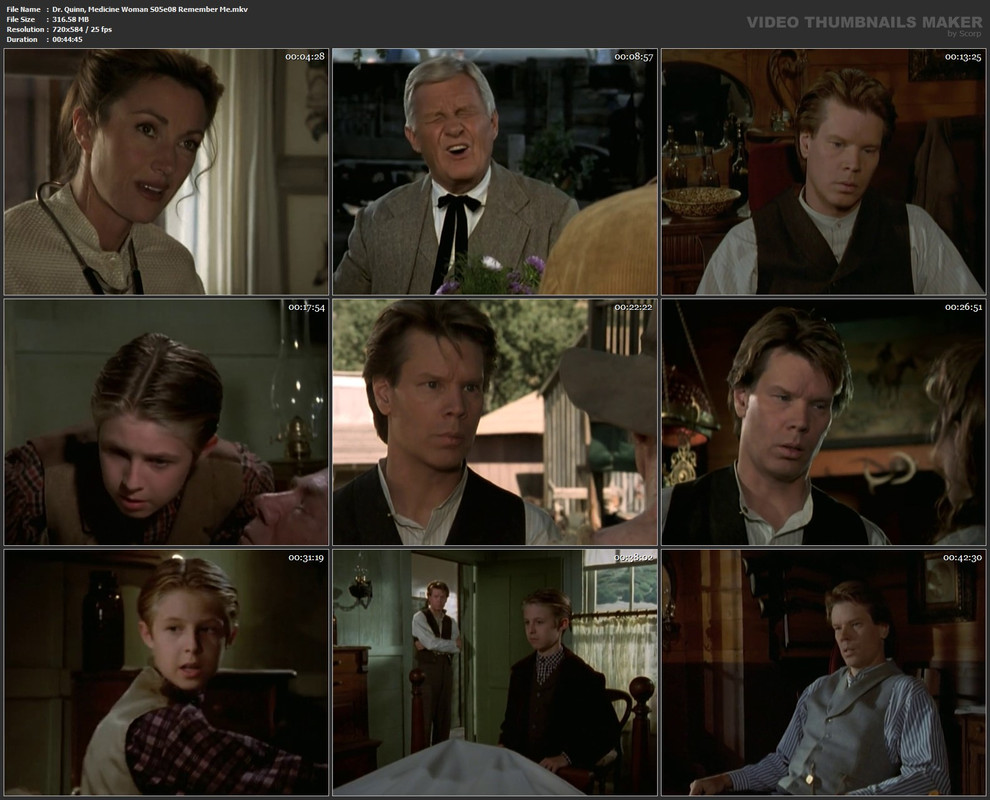Image resolution: width=990 pixels, height=800 pixels.
Task: Select the thumbnail at 00:08:57
Action: 495,172
